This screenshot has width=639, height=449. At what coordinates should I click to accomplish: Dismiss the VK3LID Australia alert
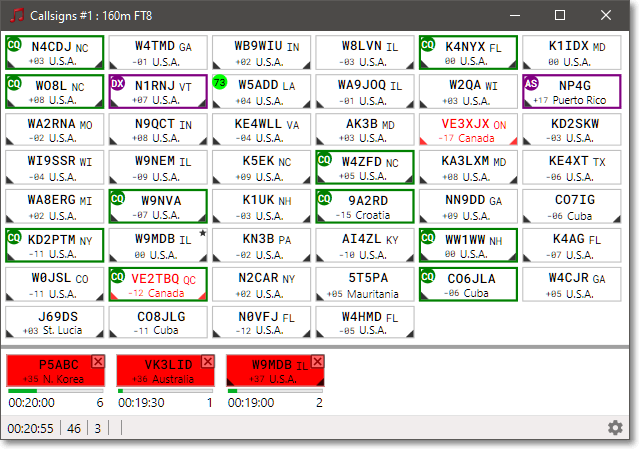pyautogui.click(x=208, y=361)
